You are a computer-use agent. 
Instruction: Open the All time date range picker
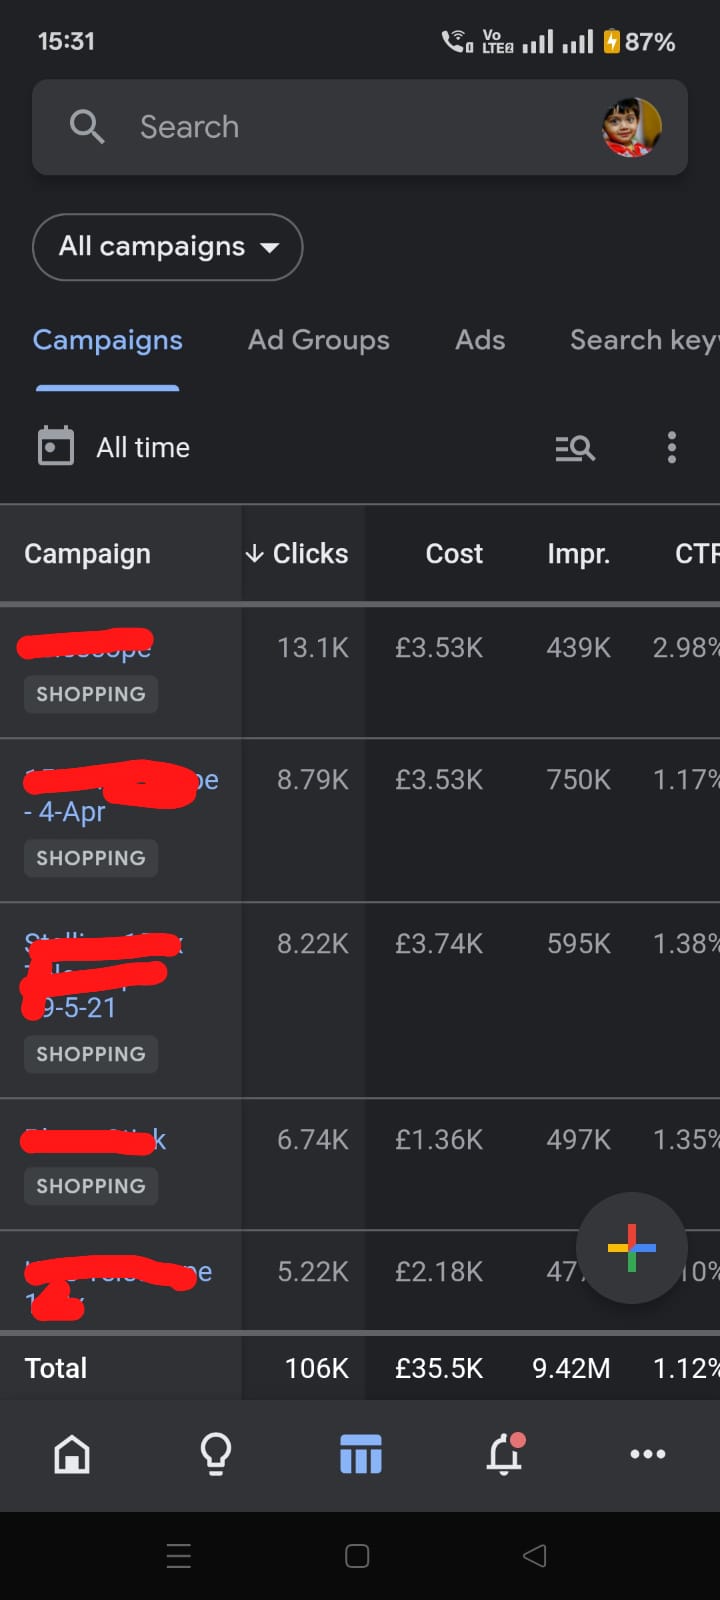(143, 447)
